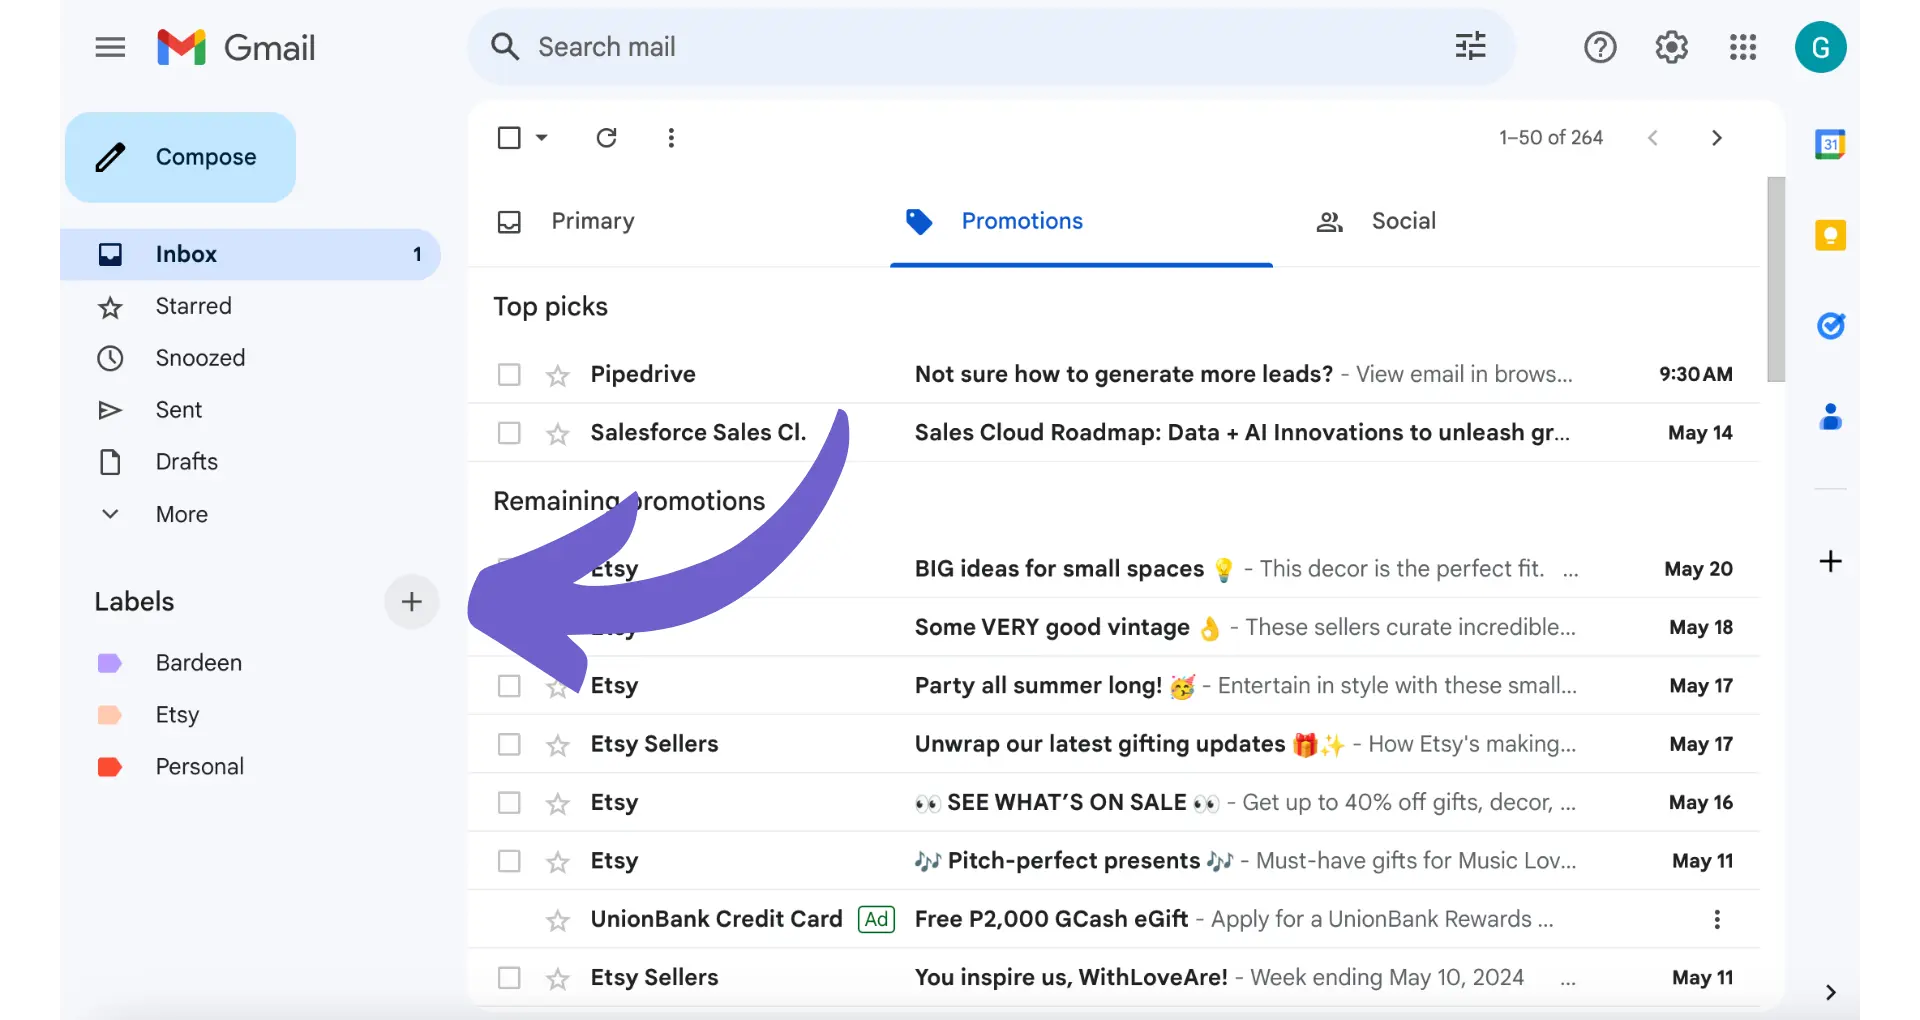Refresh the mail list
The image size is (1920, 1020).
pos(606,138)
